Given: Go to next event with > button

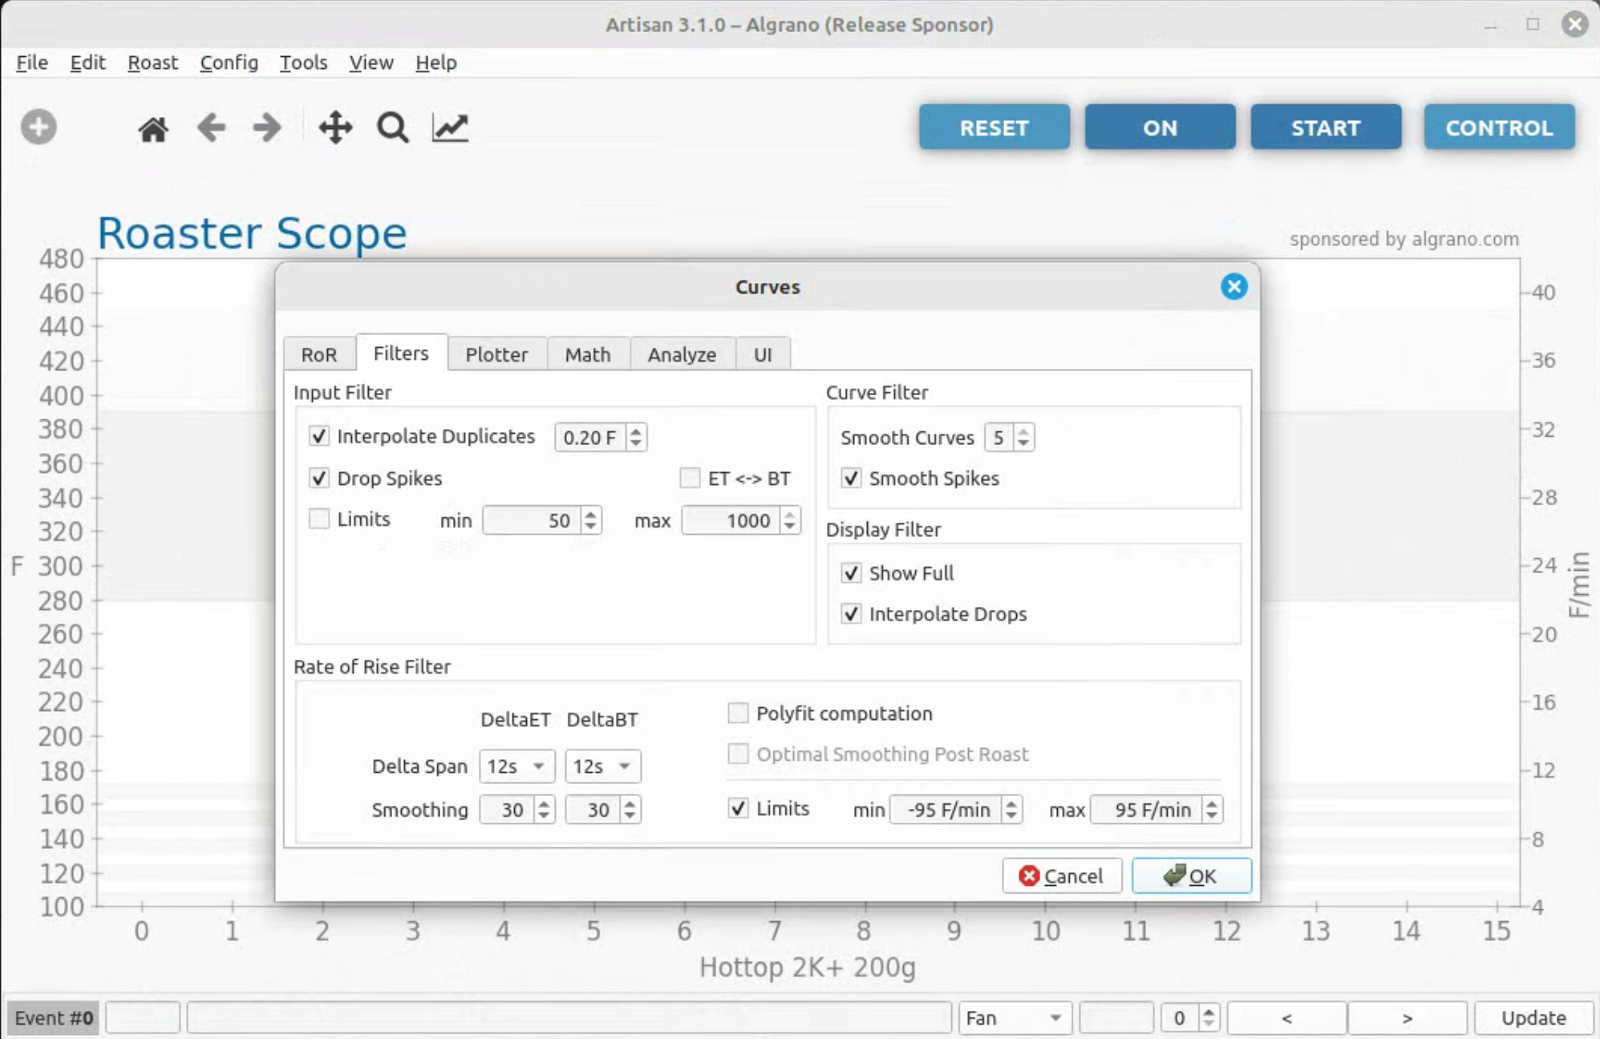Looking at the screenshot, I should (1407, 1018).
